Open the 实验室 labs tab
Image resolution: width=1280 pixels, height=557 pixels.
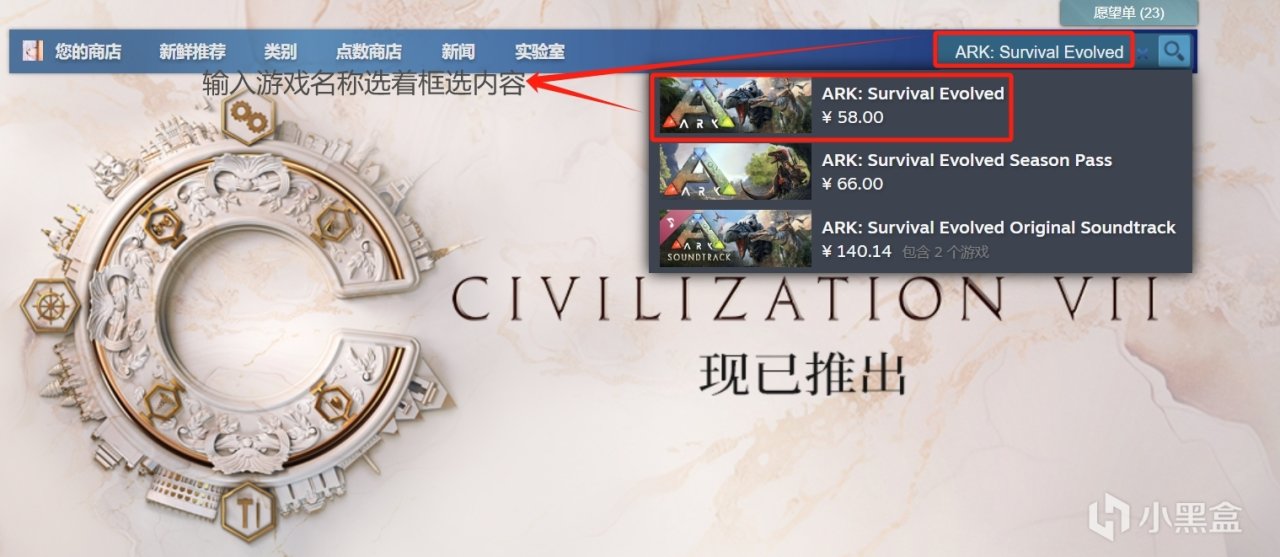540,52
